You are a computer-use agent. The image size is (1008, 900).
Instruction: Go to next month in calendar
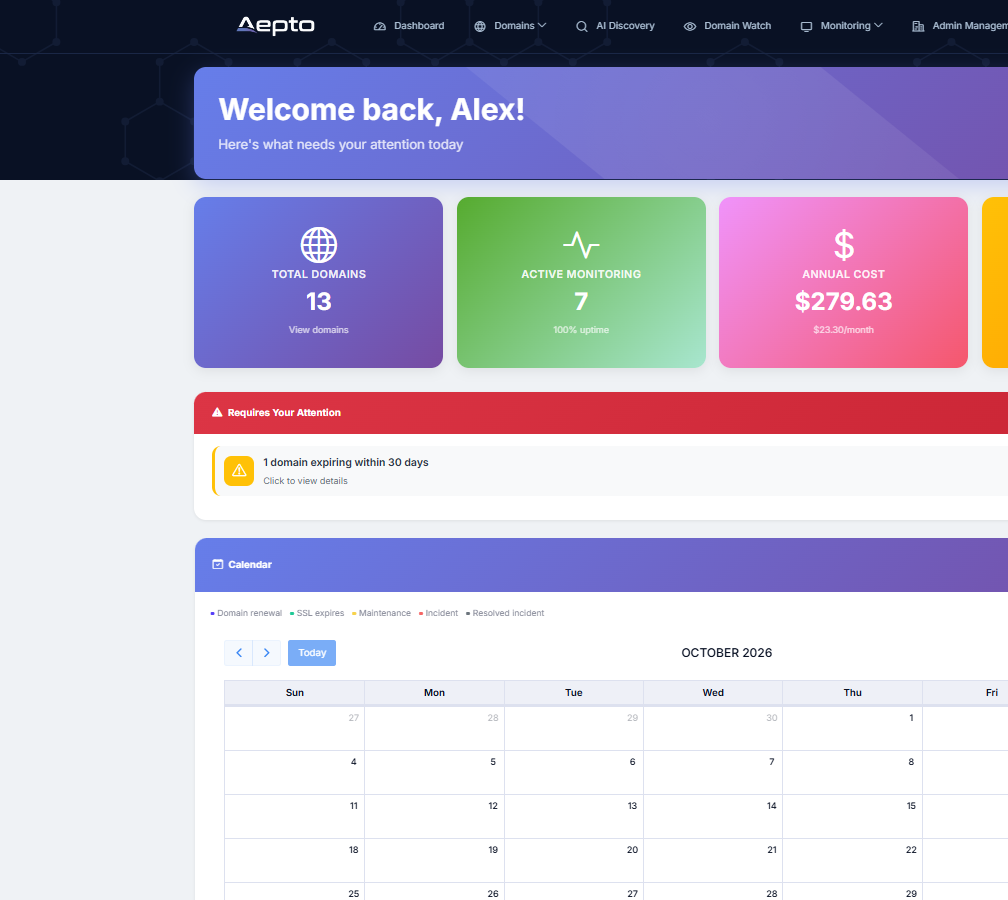267,653
